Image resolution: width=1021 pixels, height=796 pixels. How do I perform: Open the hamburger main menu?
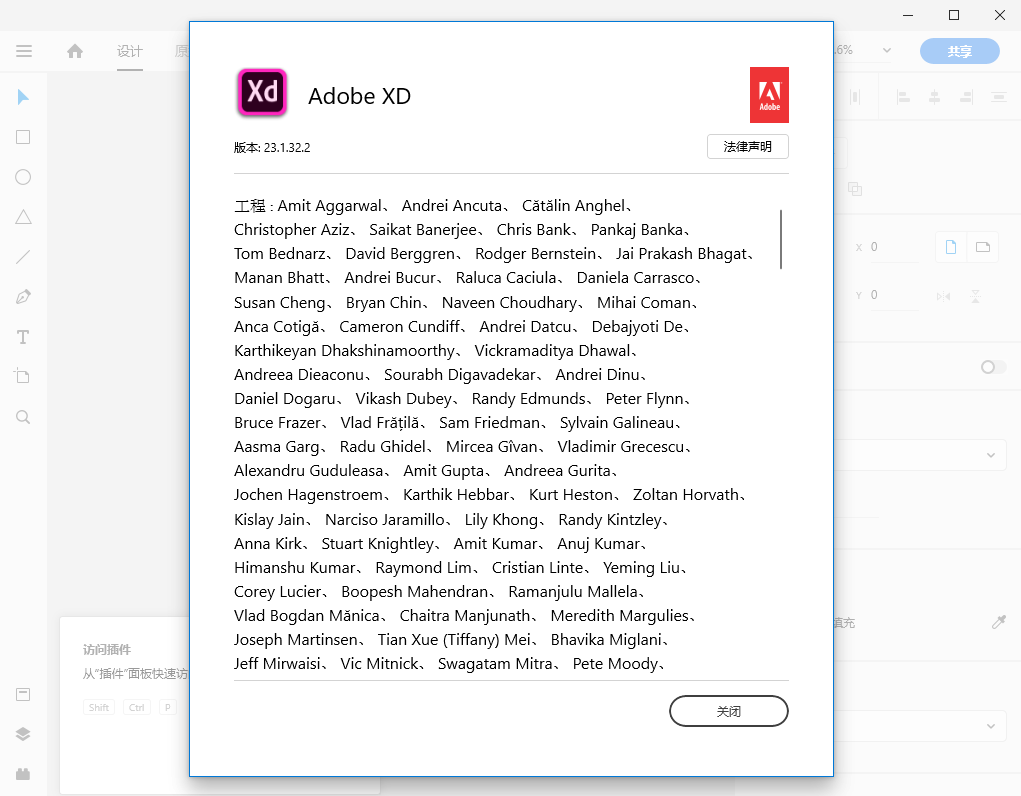coord(24,51)
